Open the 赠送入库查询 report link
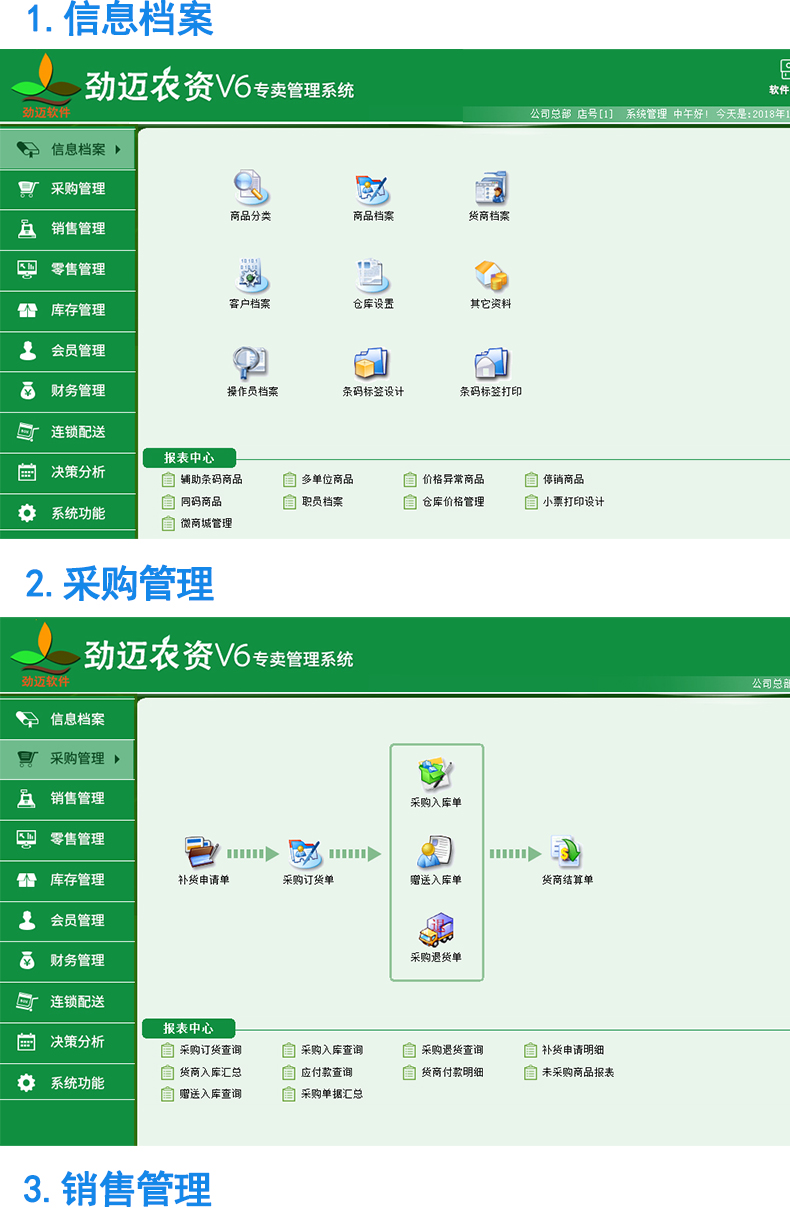This screenshot has width=790, height=1222. tap(201, 1094)
